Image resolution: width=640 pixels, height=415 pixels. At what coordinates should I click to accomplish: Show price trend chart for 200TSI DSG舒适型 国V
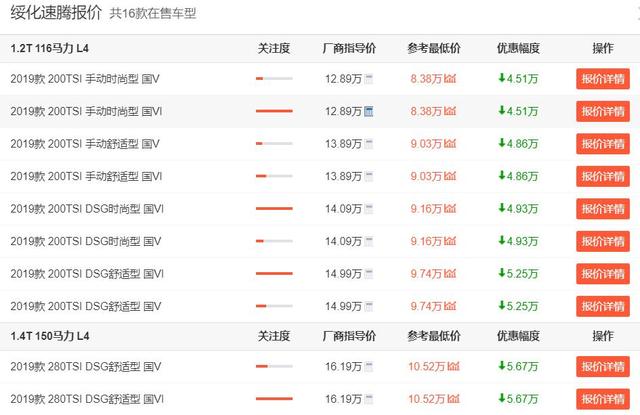[x=450, y=306]
